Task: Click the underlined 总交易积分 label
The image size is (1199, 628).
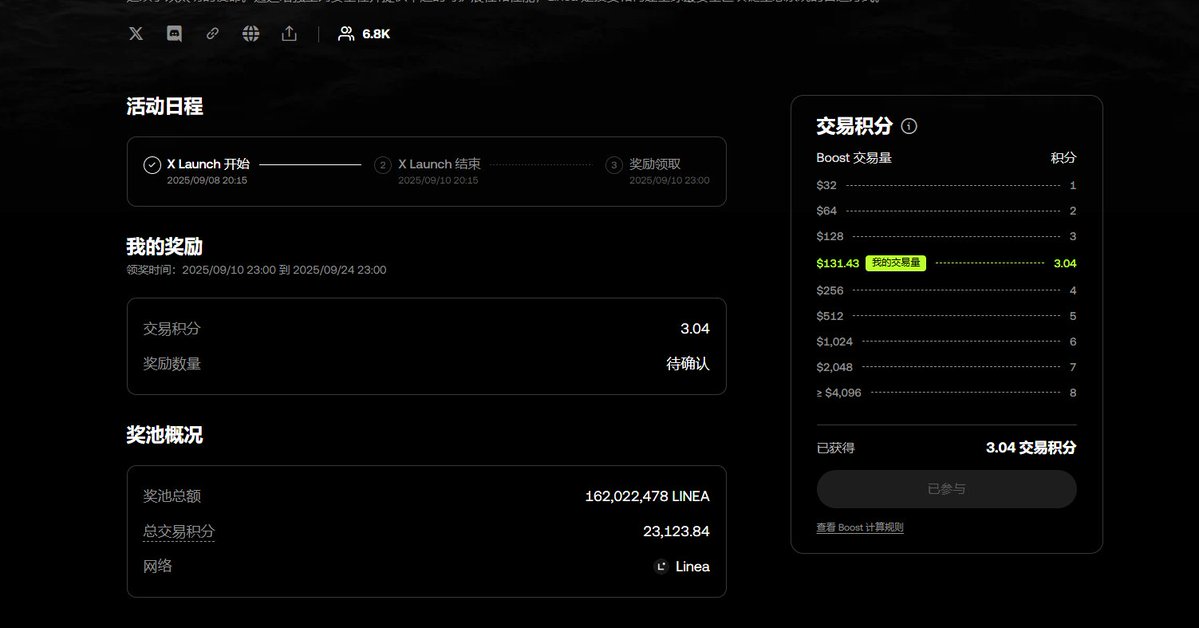Action: 179,532
